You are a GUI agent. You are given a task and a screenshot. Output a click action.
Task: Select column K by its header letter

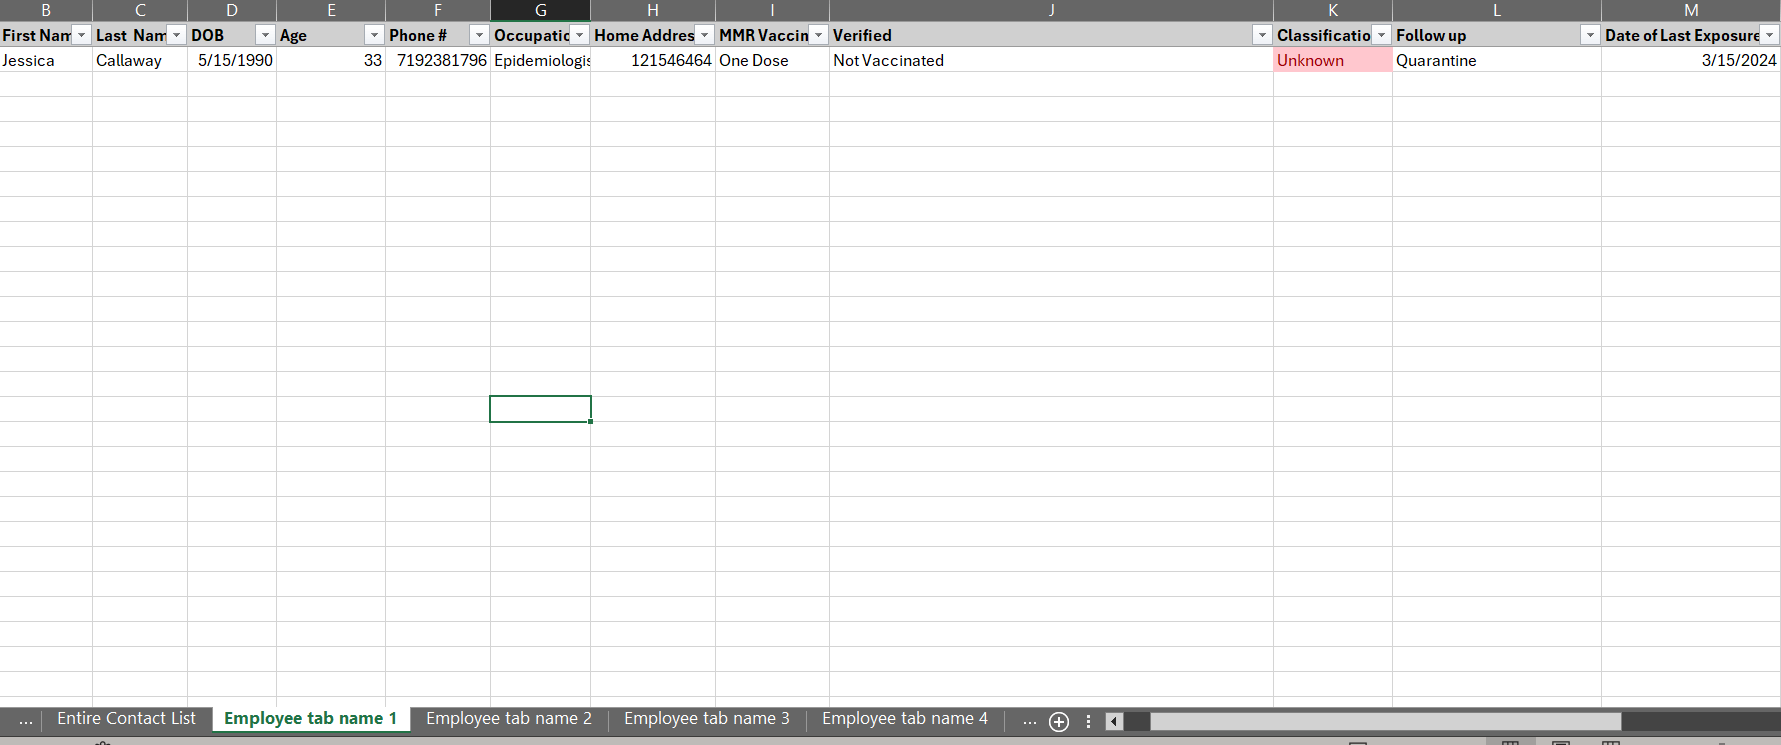click(x=1333, y=10)
